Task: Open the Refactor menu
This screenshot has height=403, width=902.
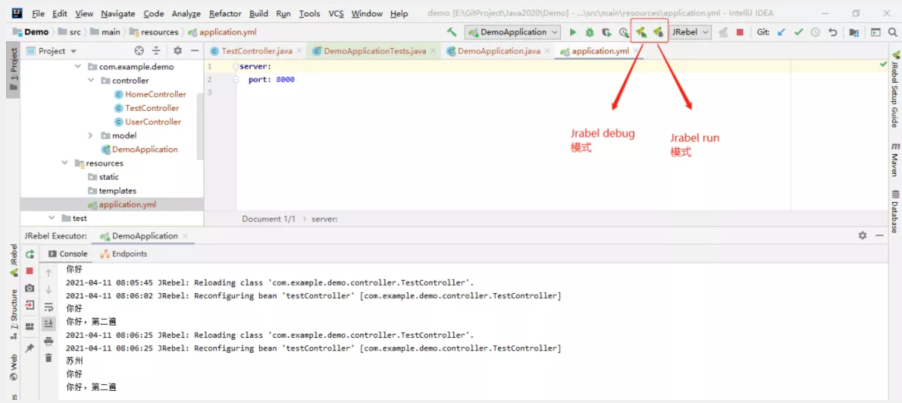Action: tap(226, 13)
